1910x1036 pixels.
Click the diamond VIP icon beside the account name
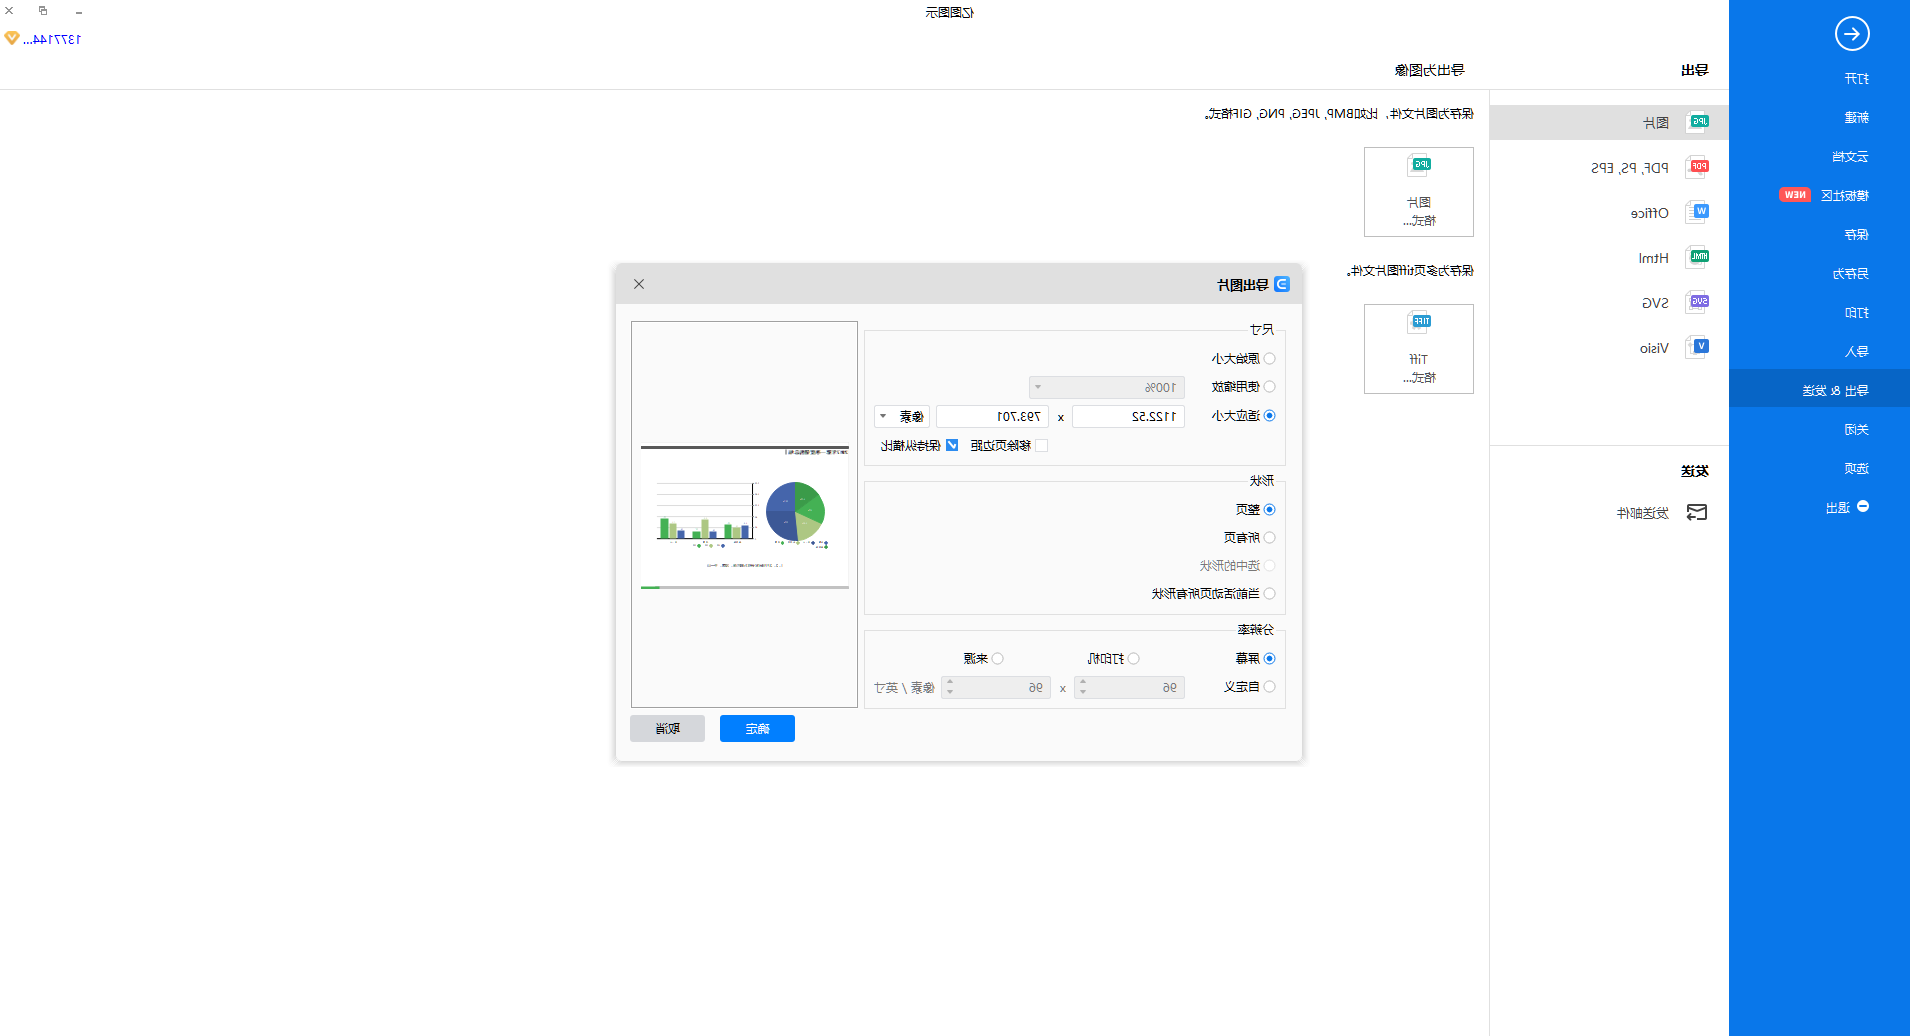[x=12, y=38]
